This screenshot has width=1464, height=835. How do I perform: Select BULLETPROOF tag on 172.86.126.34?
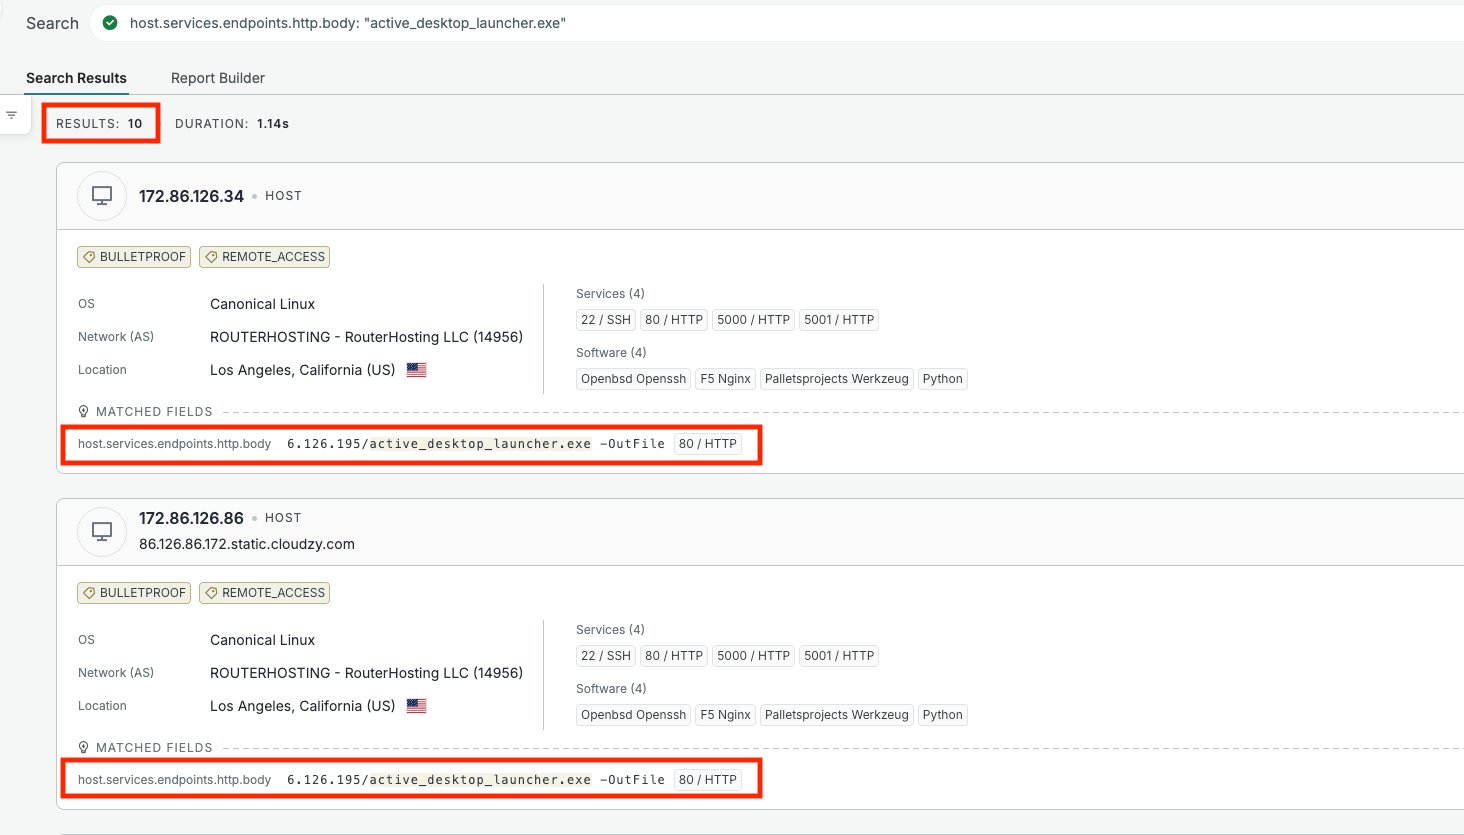134,257
